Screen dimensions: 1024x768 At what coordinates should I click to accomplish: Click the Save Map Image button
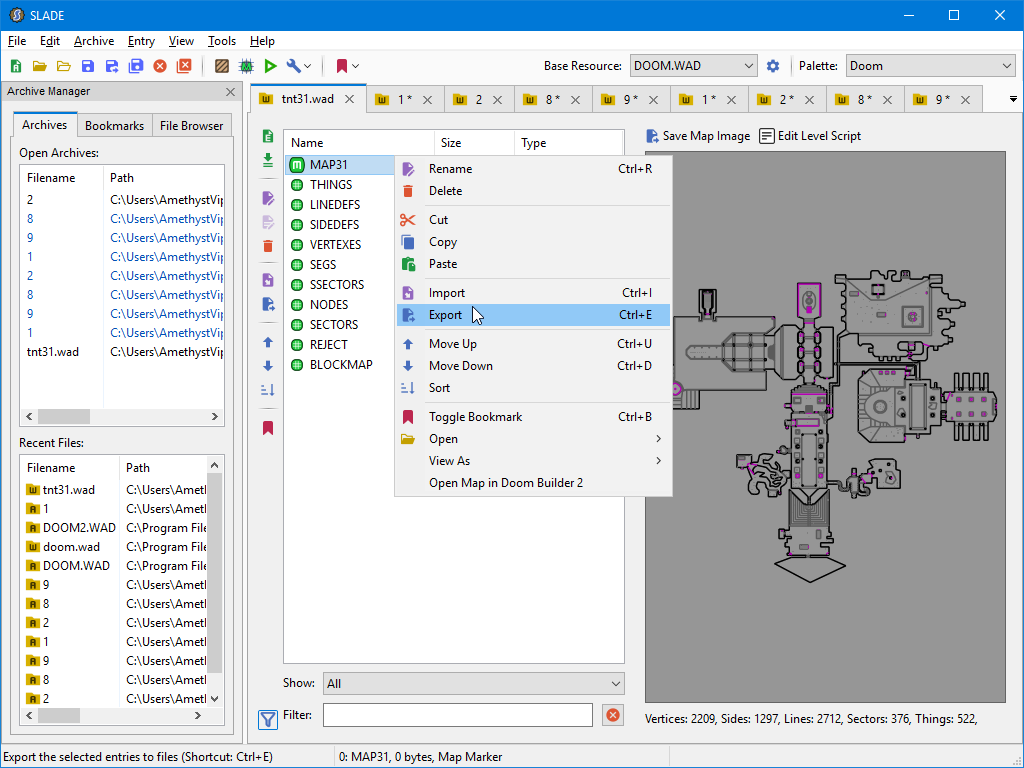pos(698,136)
